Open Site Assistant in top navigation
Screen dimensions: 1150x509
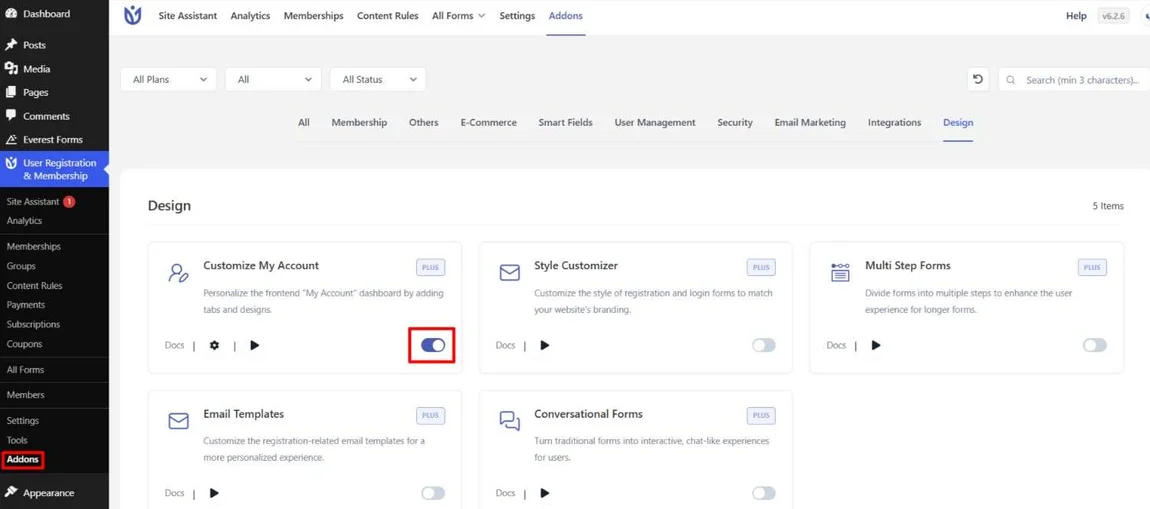pos(188,15)
